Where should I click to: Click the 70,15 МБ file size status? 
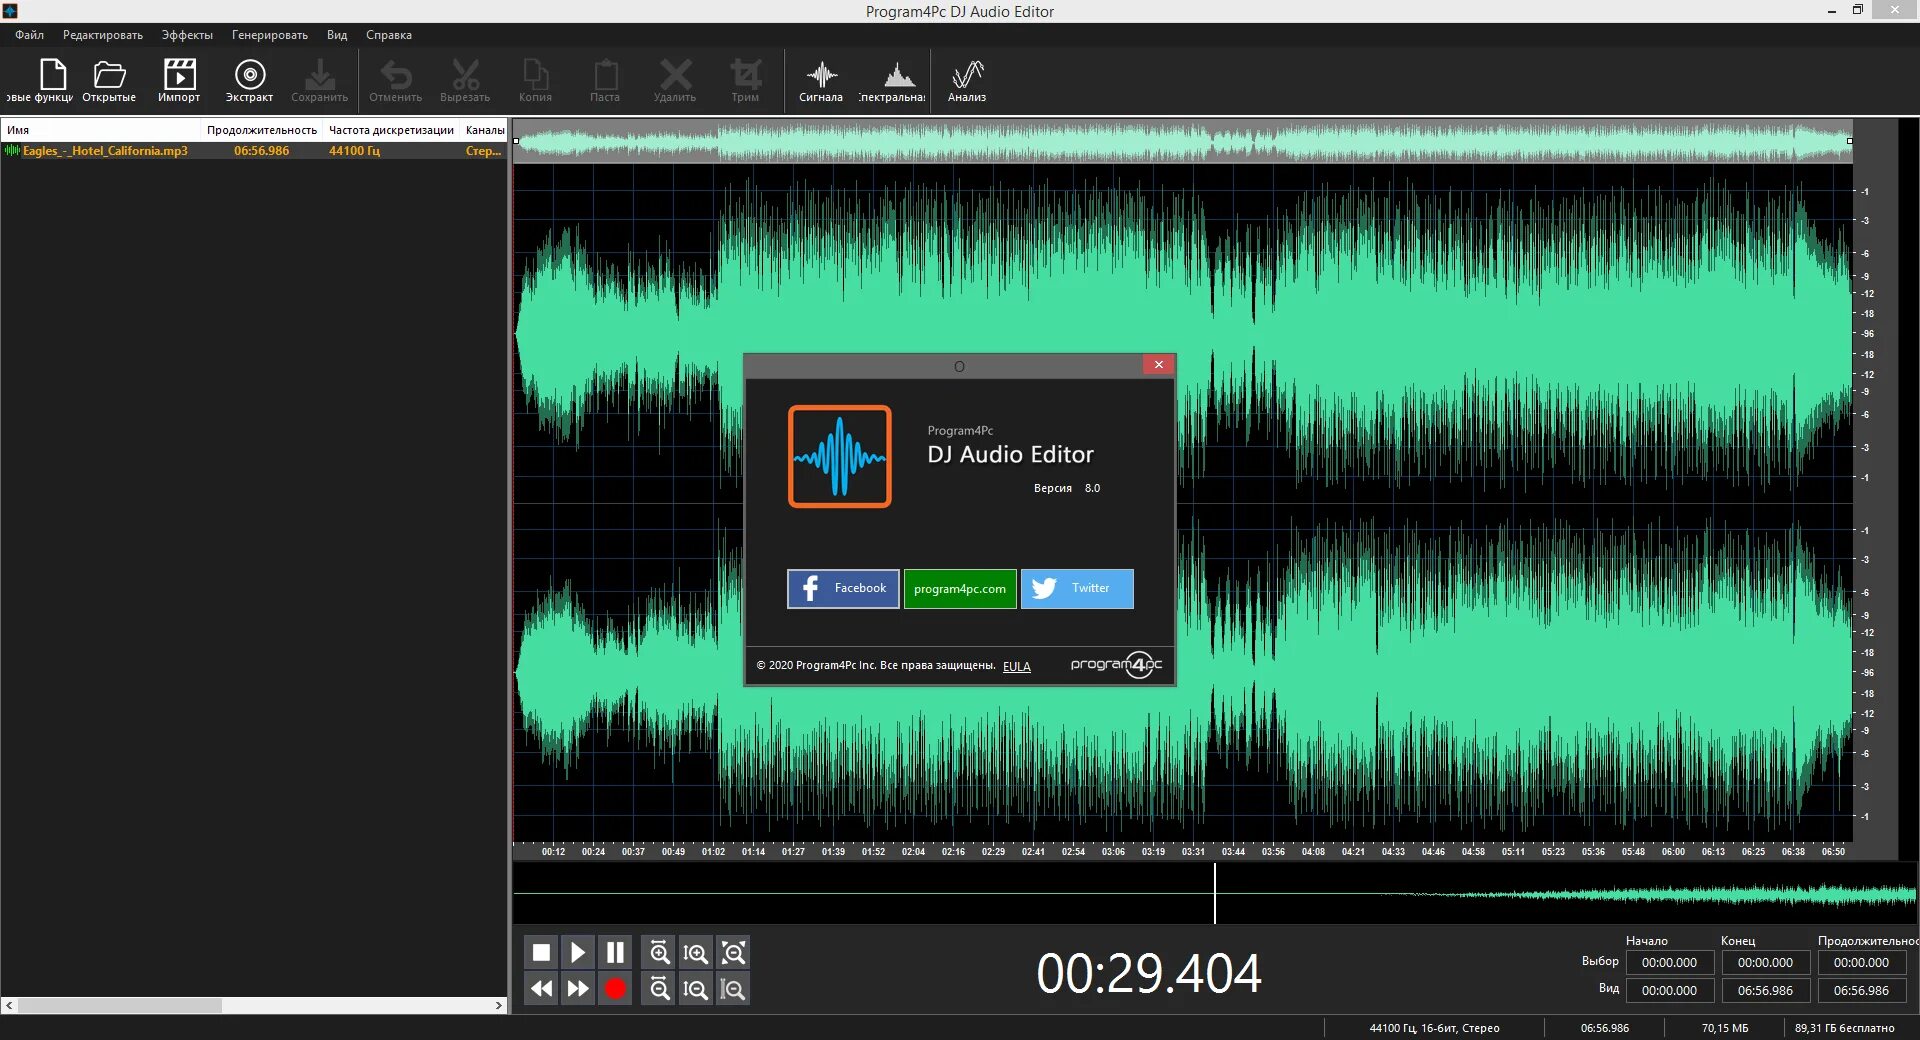pyautogui.click(x=1725, y=1028)
